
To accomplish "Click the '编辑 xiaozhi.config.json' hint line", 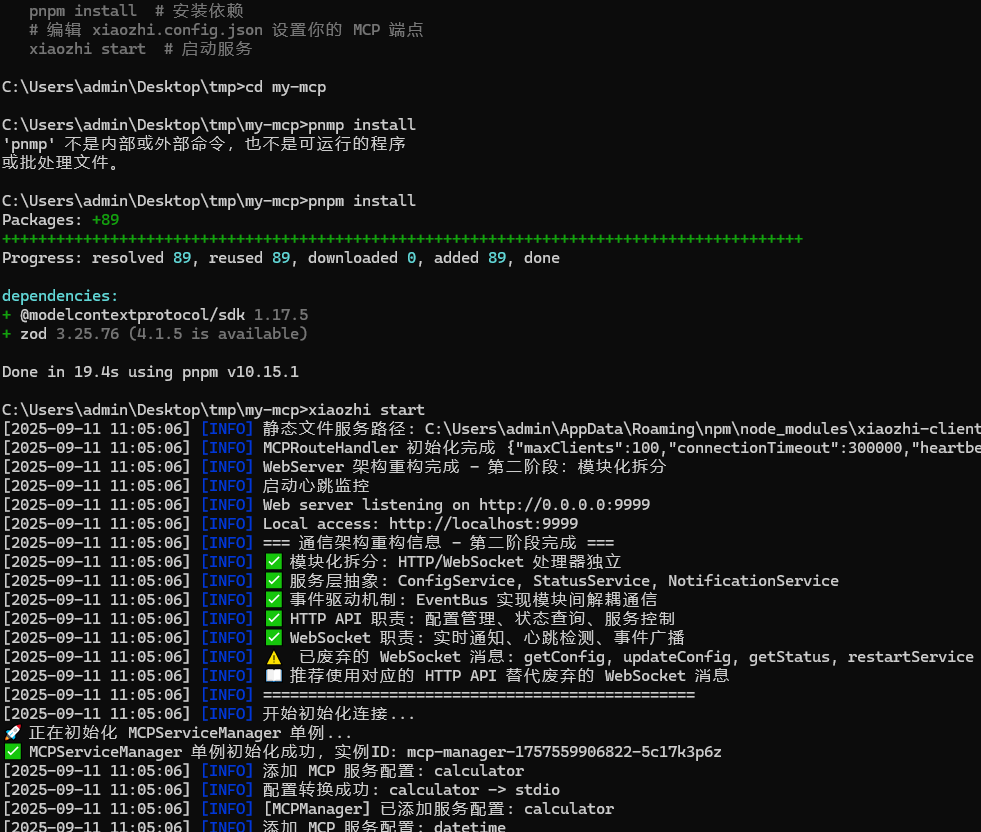I will point(226,30).
